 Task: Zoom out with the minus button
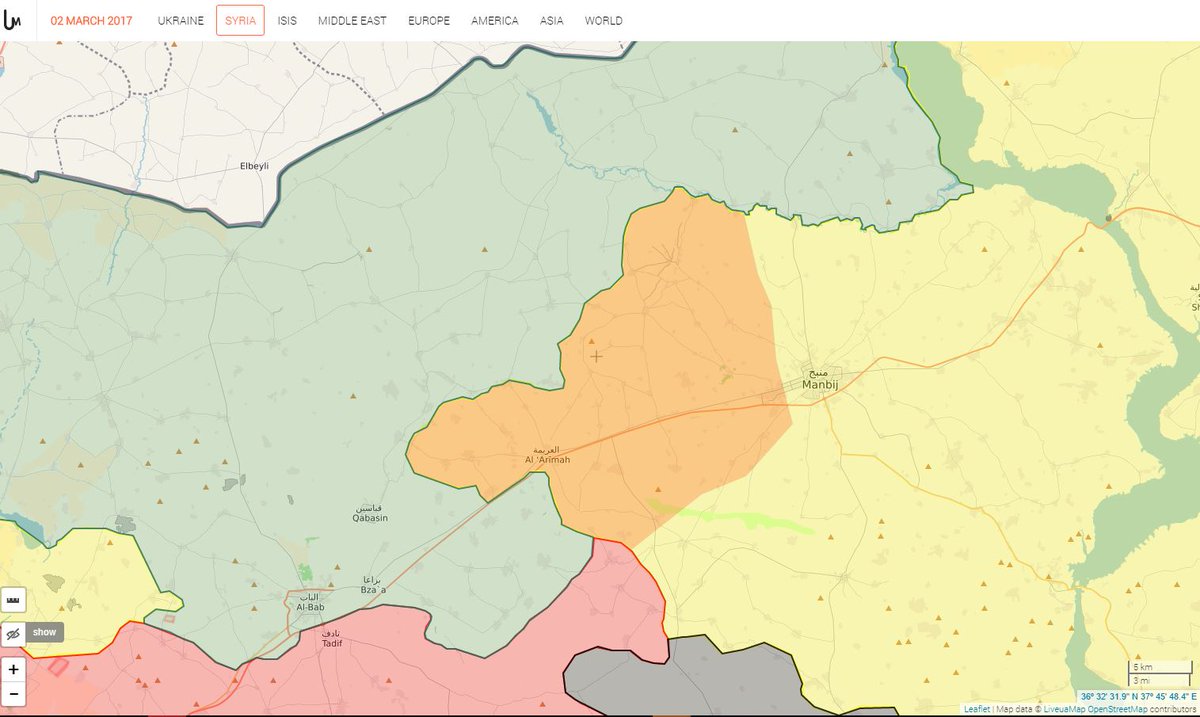(x=14, y=693)
